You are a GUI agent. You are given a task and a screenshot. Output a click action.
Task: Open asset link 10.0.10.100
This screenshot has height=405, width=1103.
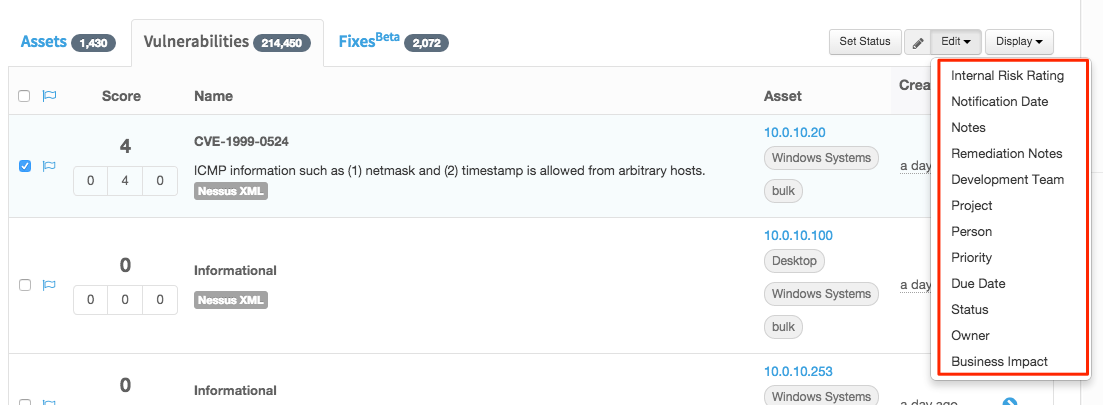(x=798, y=236)
